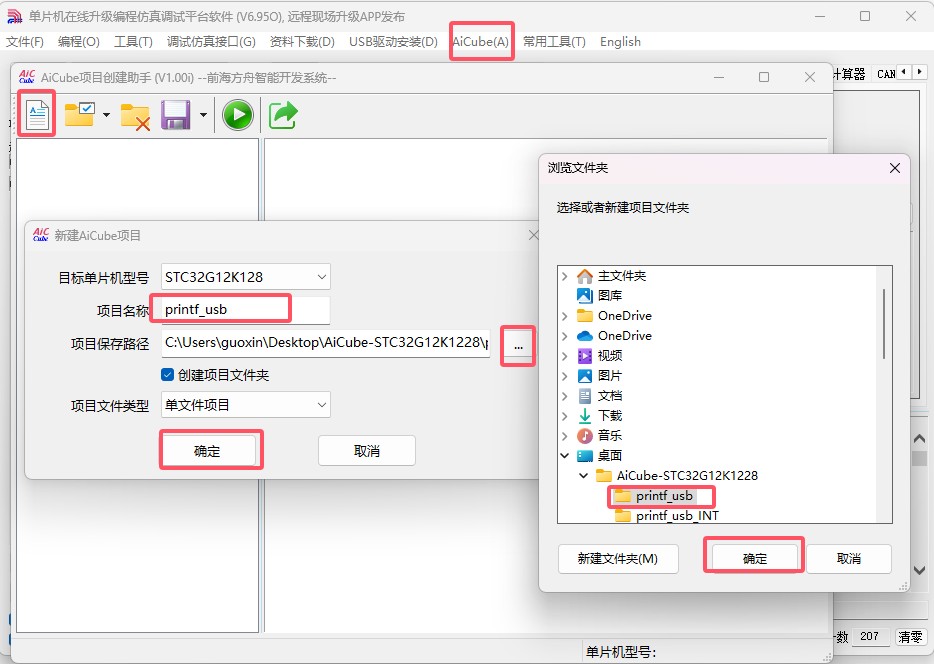Open project folder icon in AiCube toolbar
934x664 pixels.
tap(79, 114)
